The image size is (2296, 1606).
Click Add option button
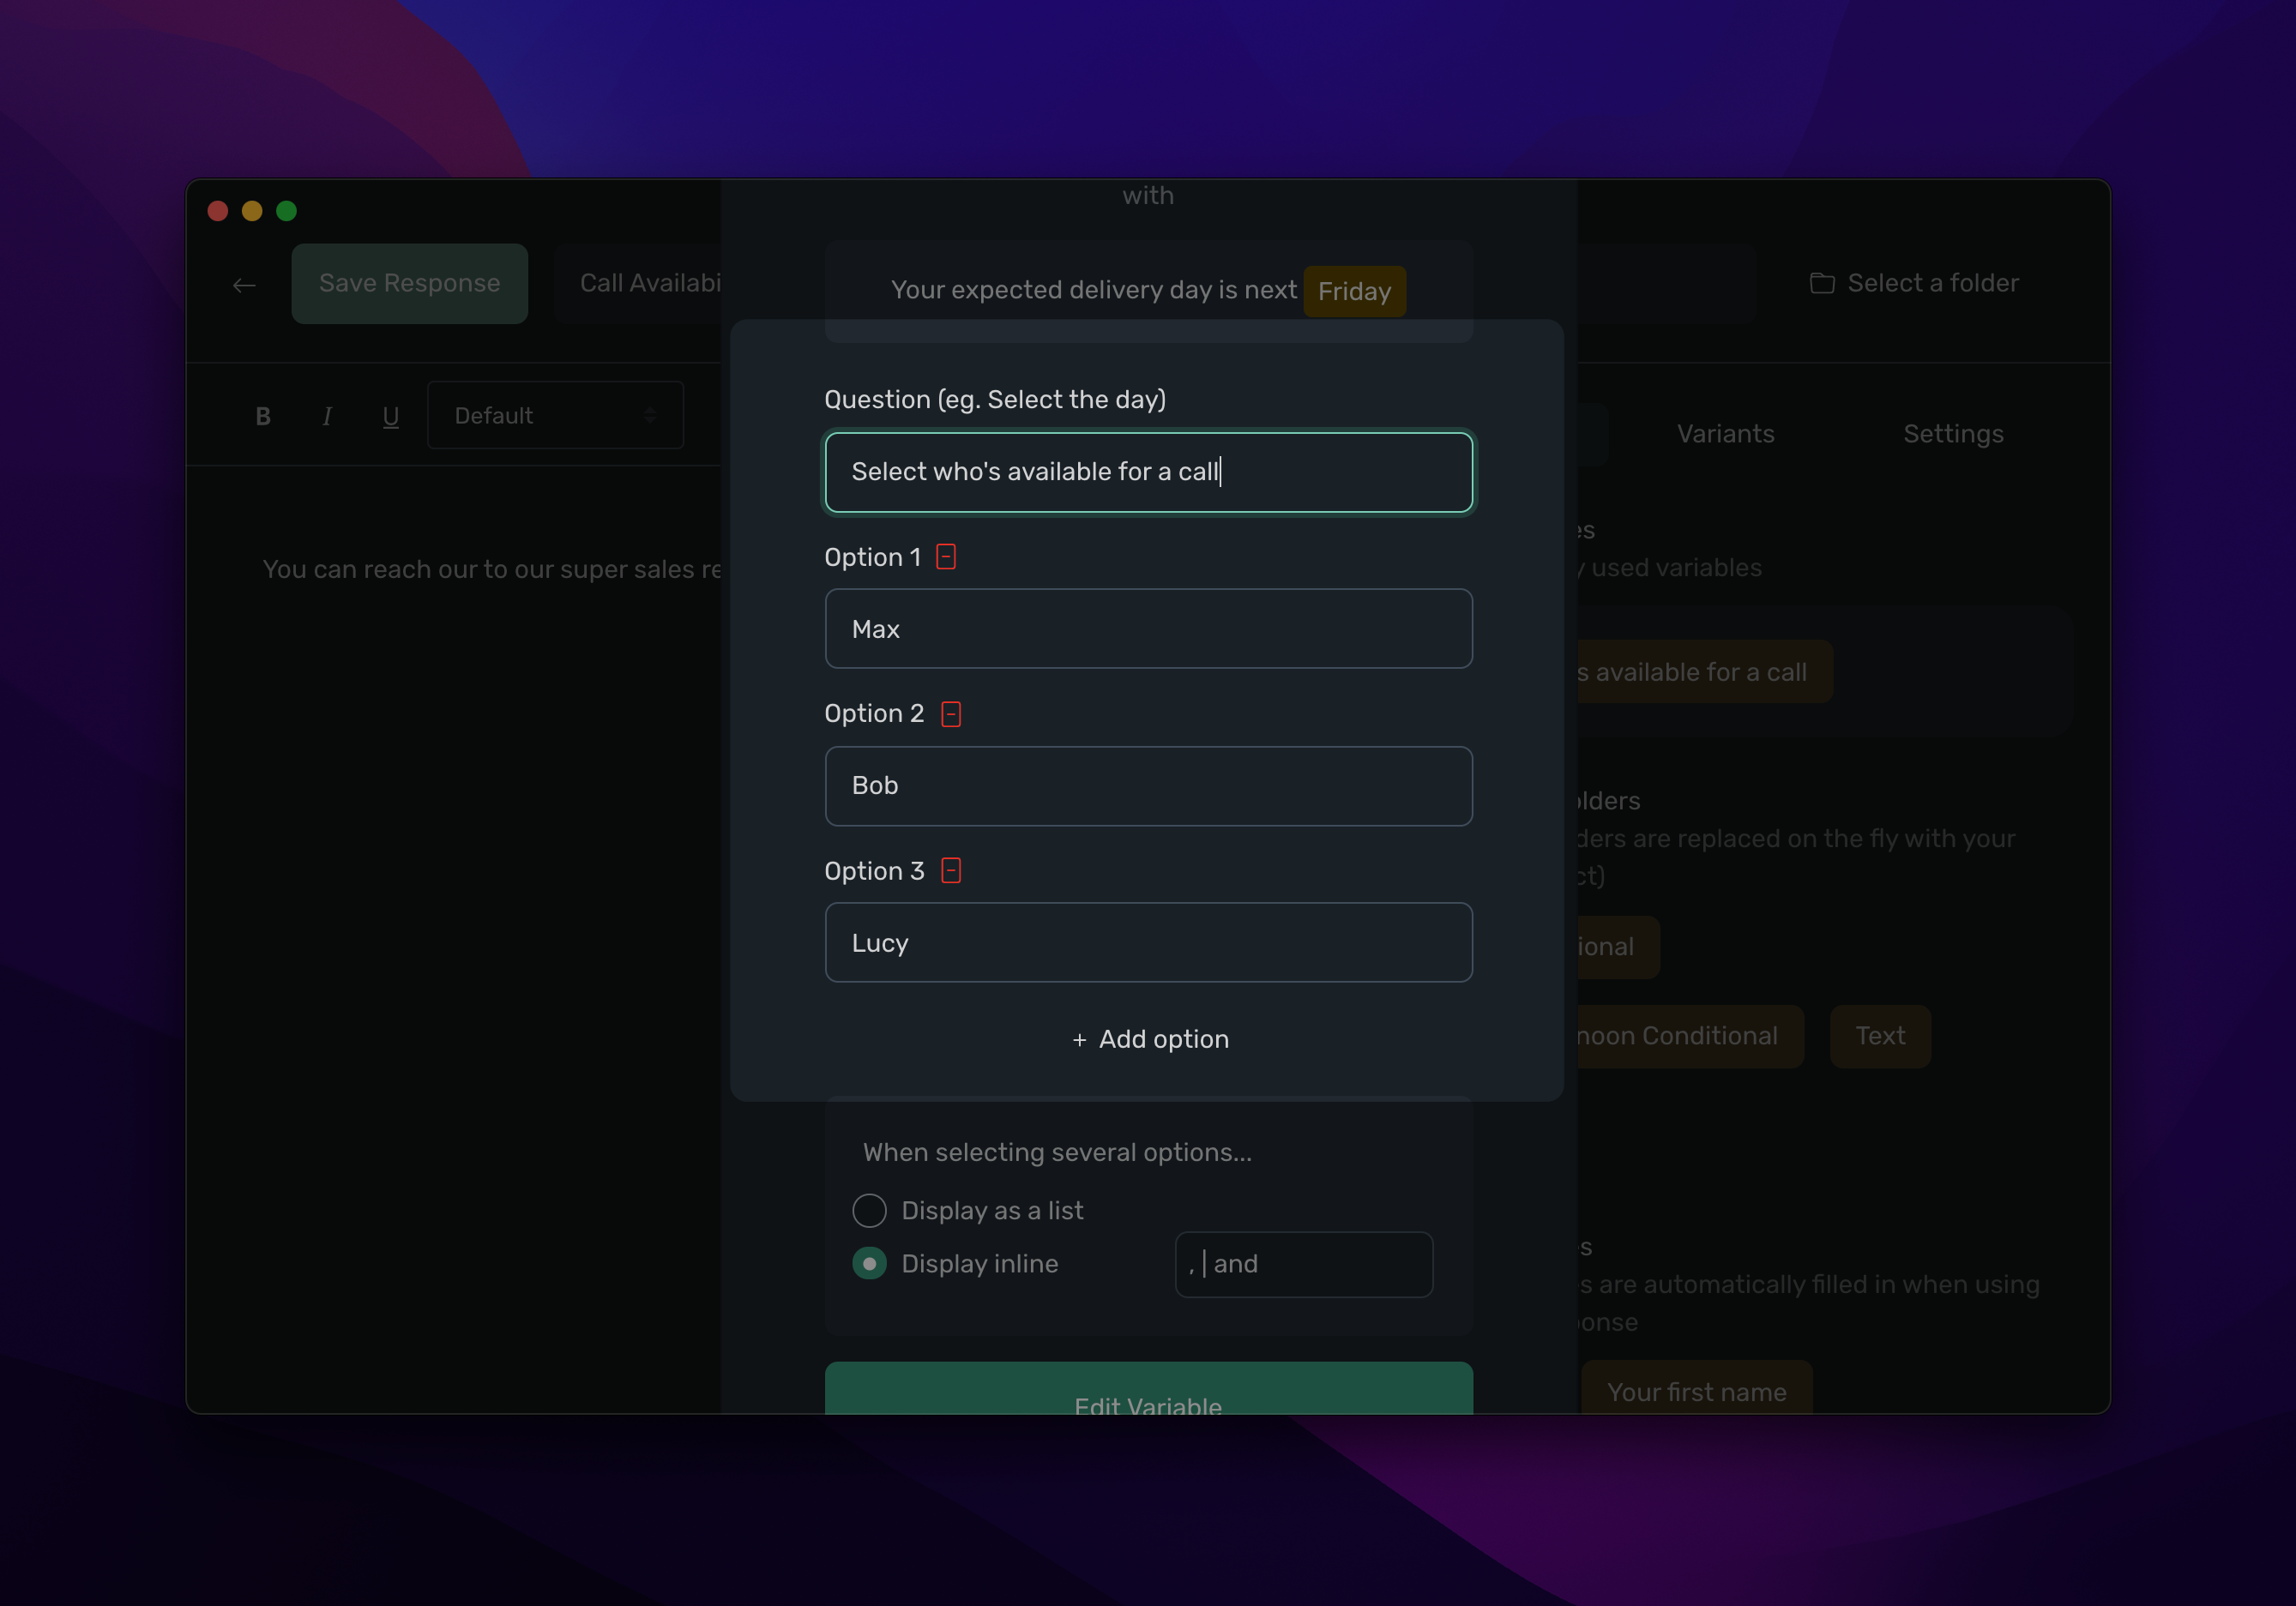pos(1149,1039)
